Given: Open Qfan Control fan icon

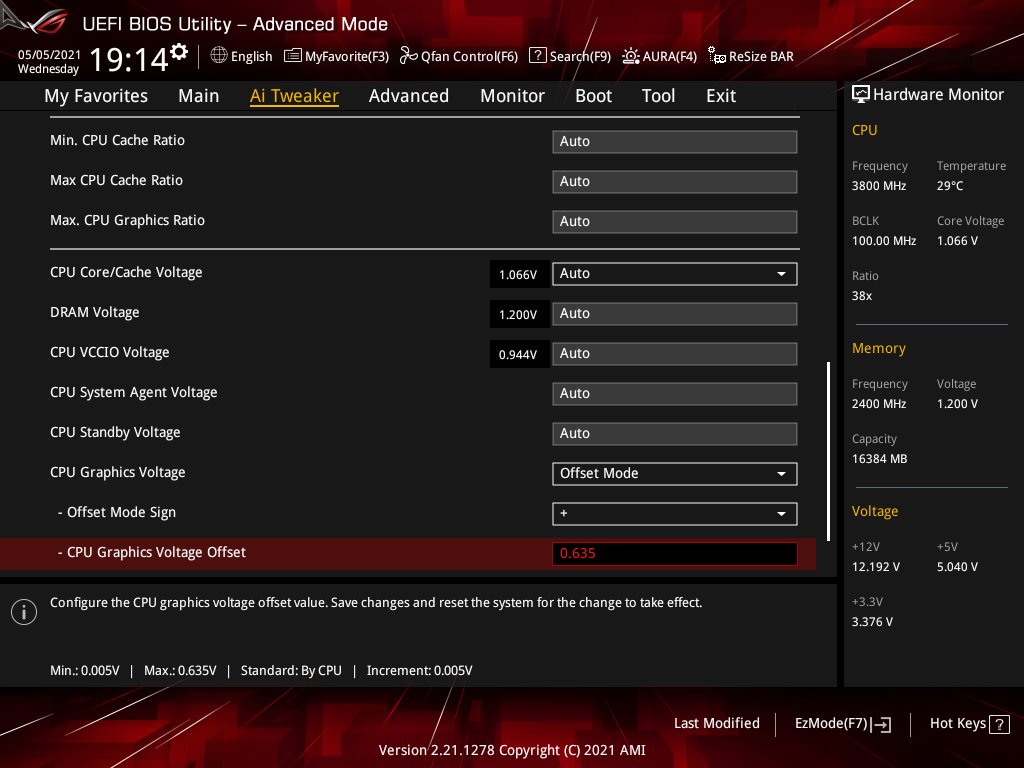Looking at the screenshot, I should [409, 56].
